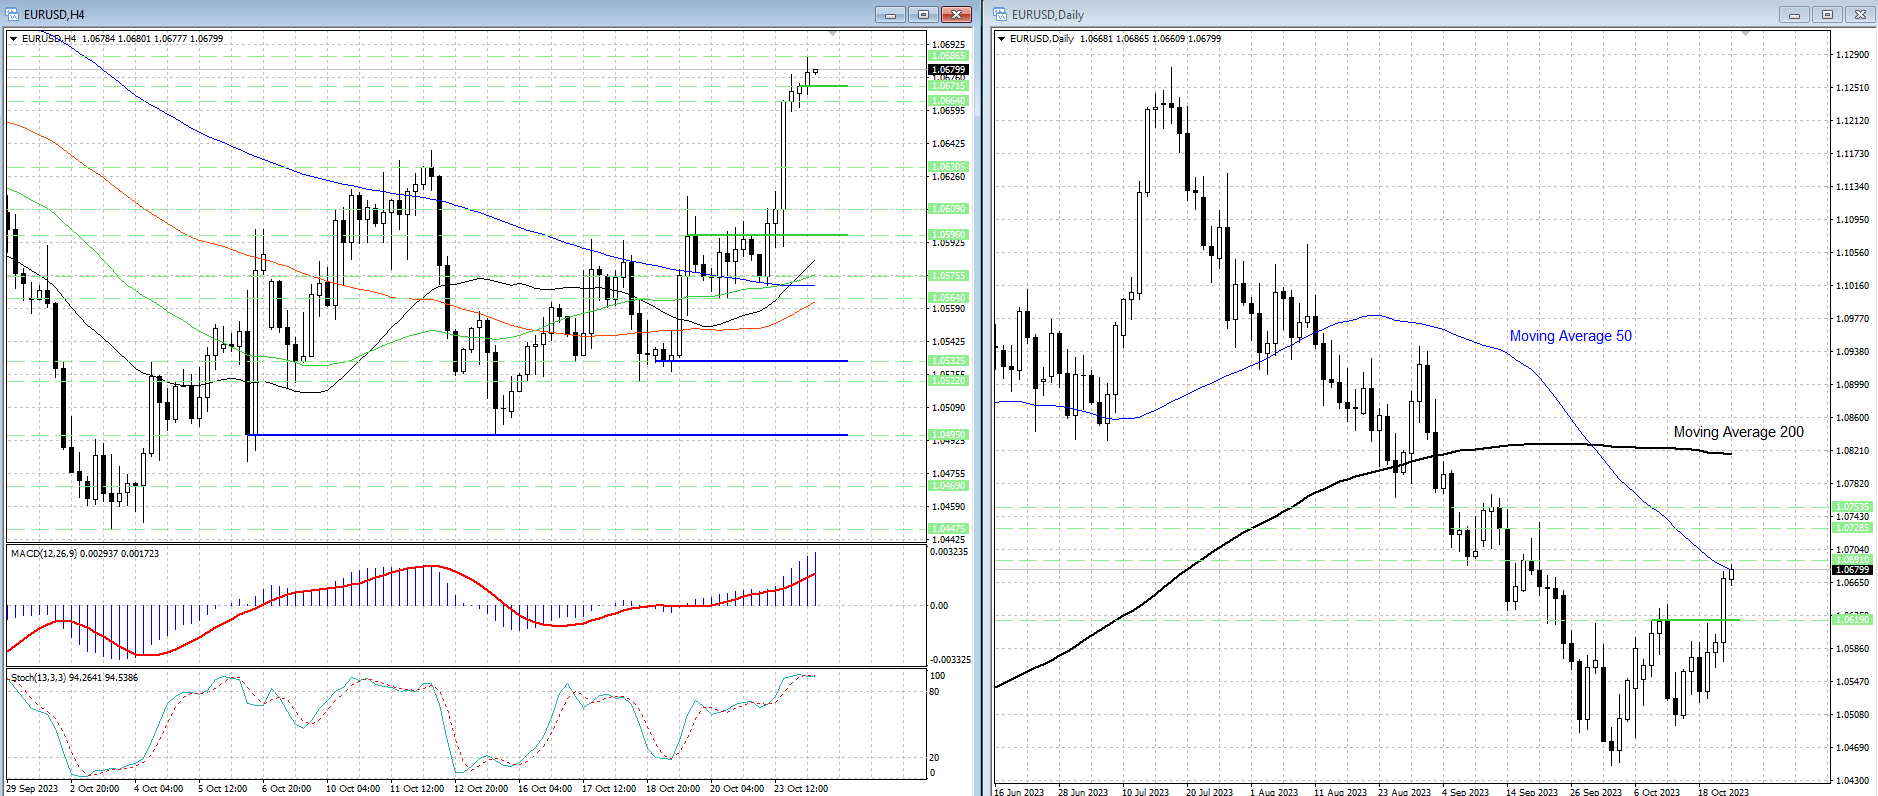
Task: Click the green 1.06640 level label
Action: pos(949,101)
